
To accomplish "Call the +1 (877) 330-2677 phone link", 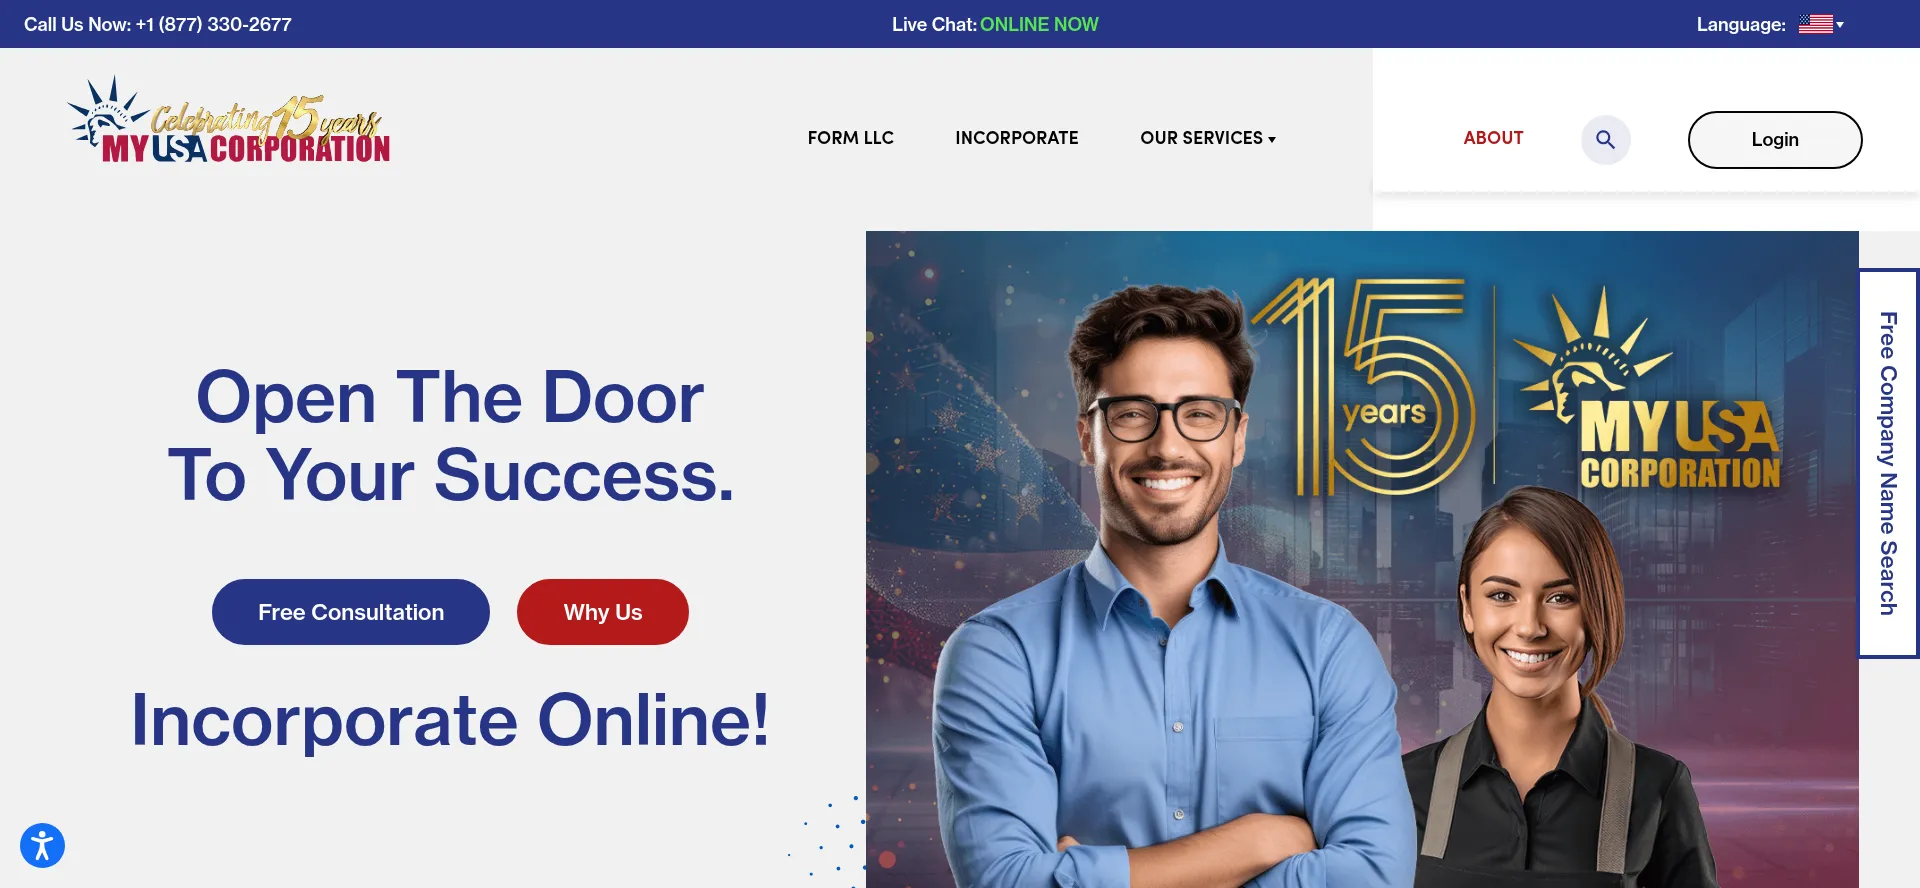I will (214, 24).
